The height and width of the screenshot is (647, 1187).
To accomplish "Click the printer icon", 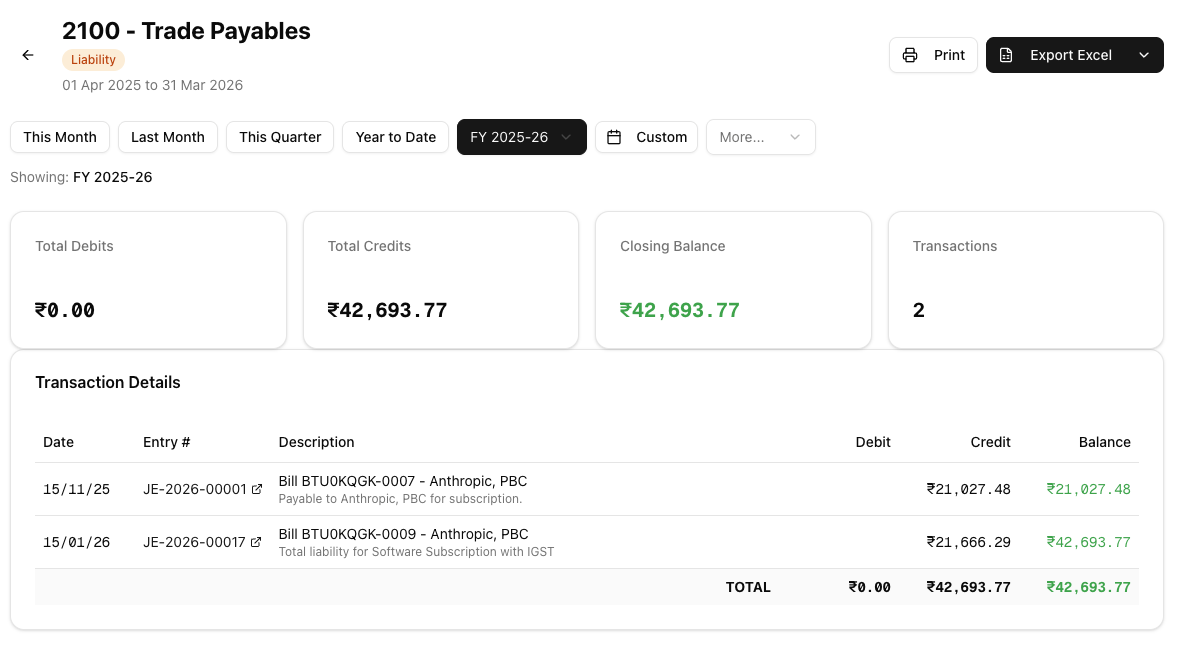I will click(x=910, y=56).
